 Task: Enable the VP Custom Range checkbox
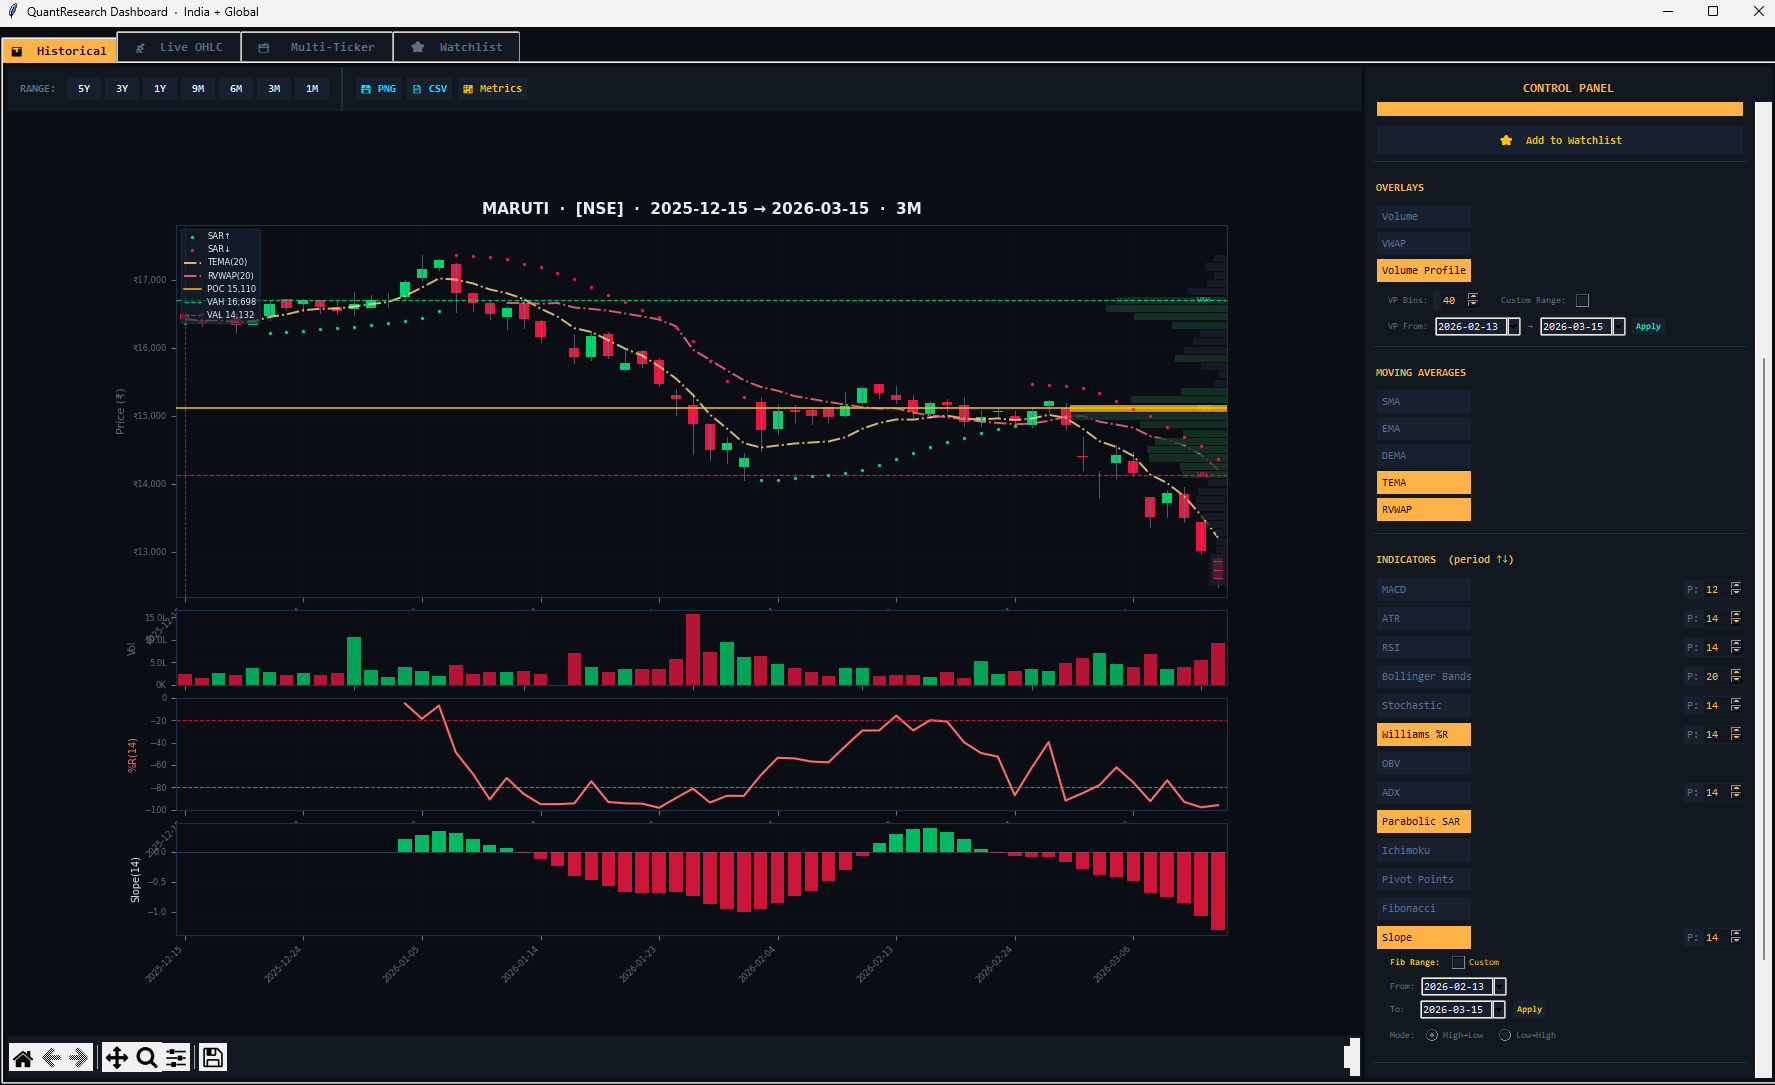point(1582,301)
